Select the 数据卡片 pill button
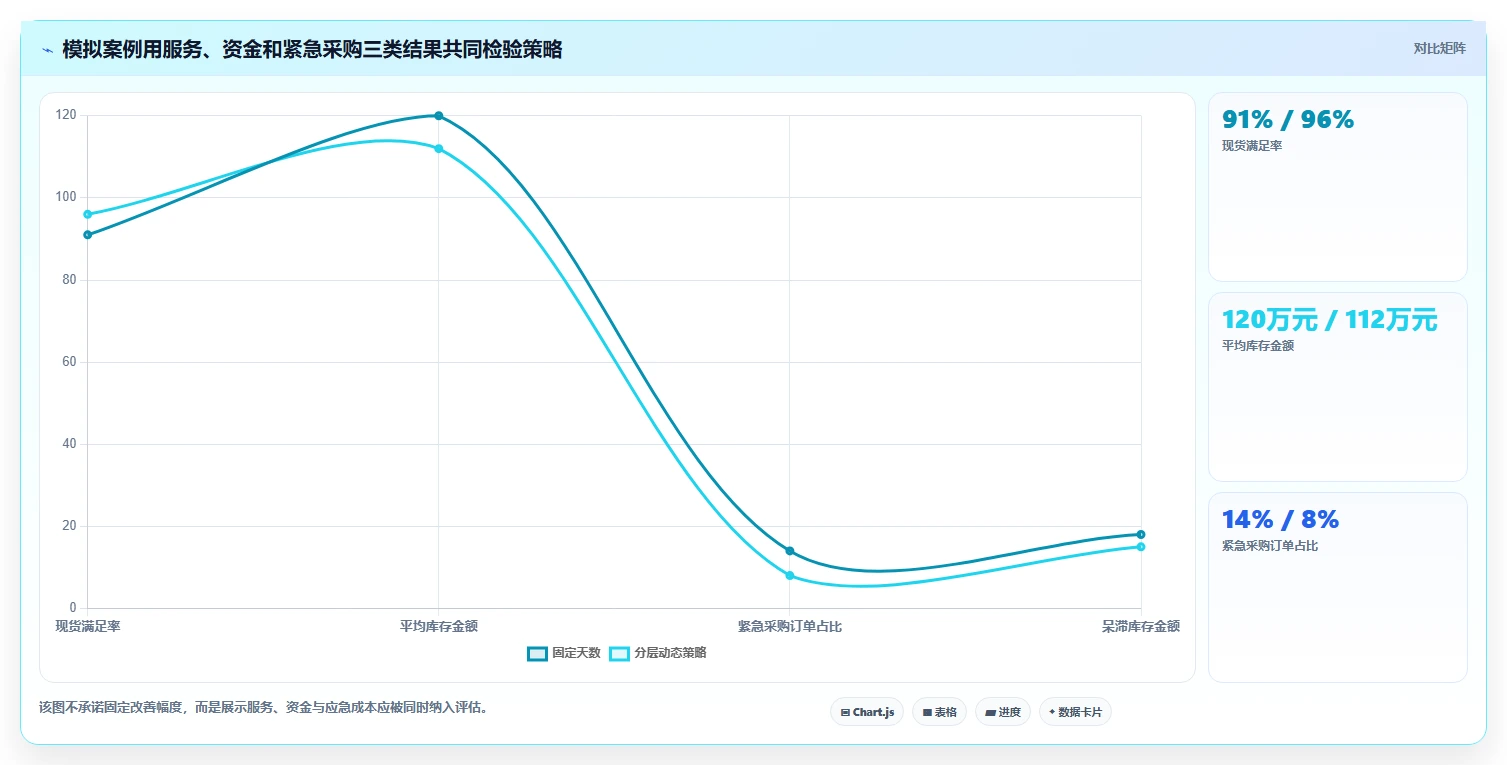 1075,712
